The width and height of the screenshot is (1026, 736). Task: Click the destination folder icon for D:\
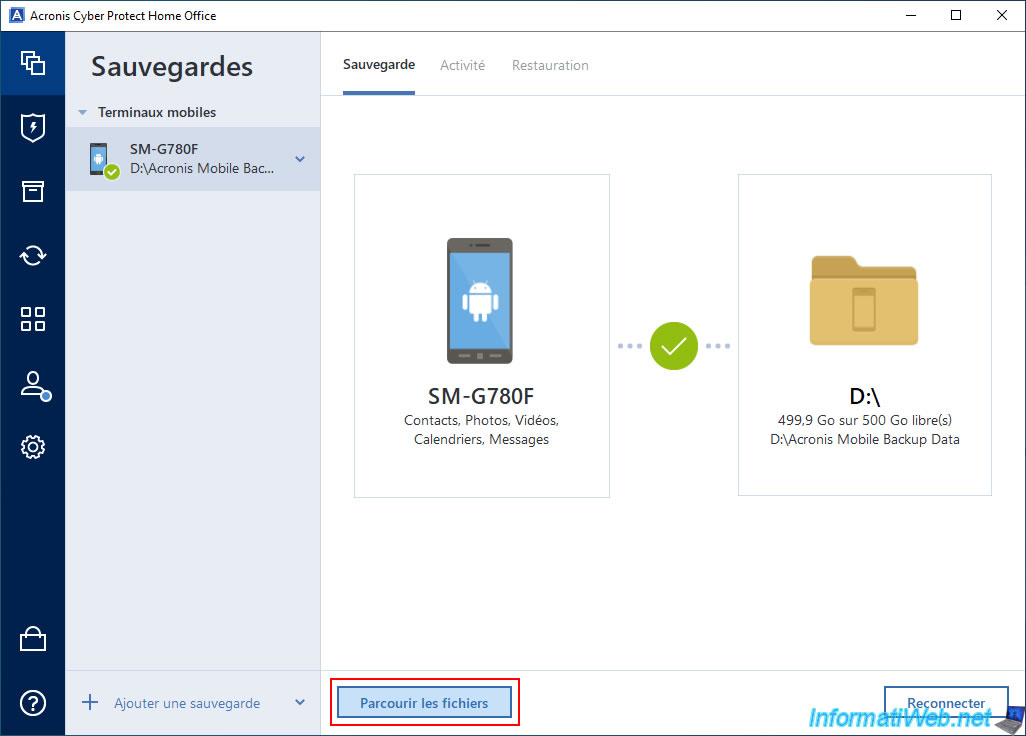point(864,300)
